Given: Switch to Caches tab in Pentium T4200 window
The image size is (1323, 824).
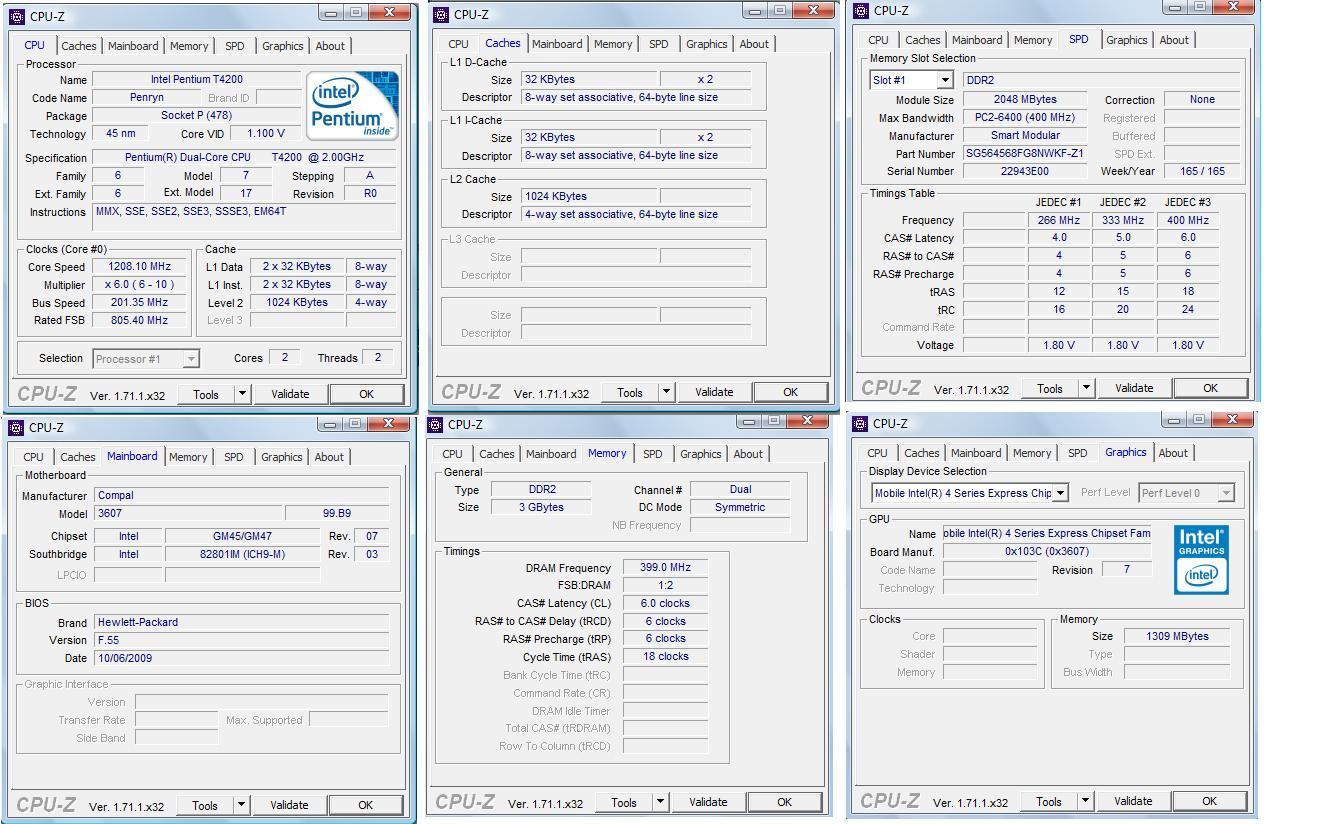Looking at the screenshot, I should click(78, 46).
